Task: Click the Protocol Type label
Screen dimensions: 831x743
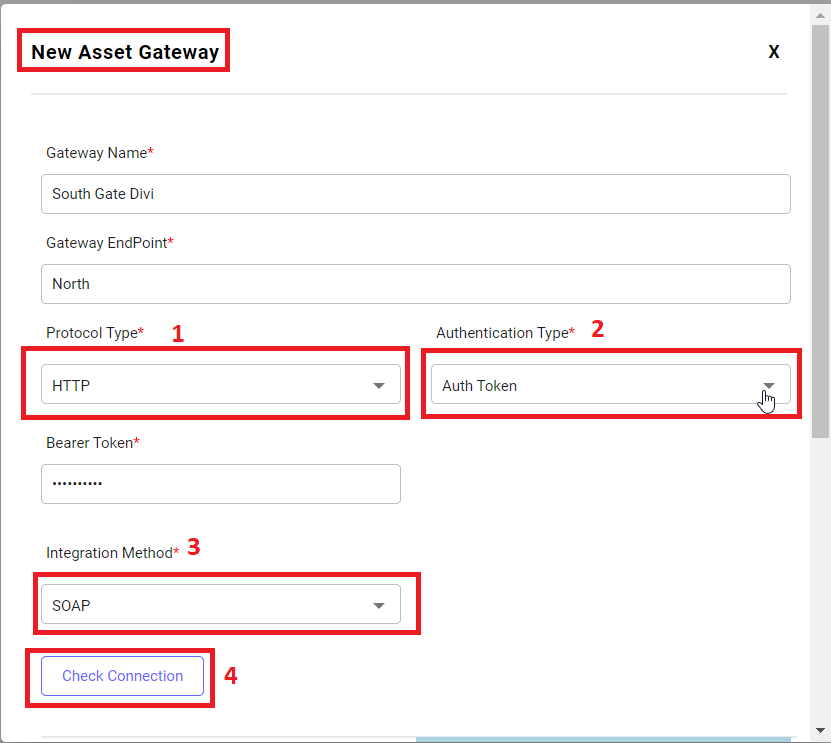Action: (x=95, y=333)
